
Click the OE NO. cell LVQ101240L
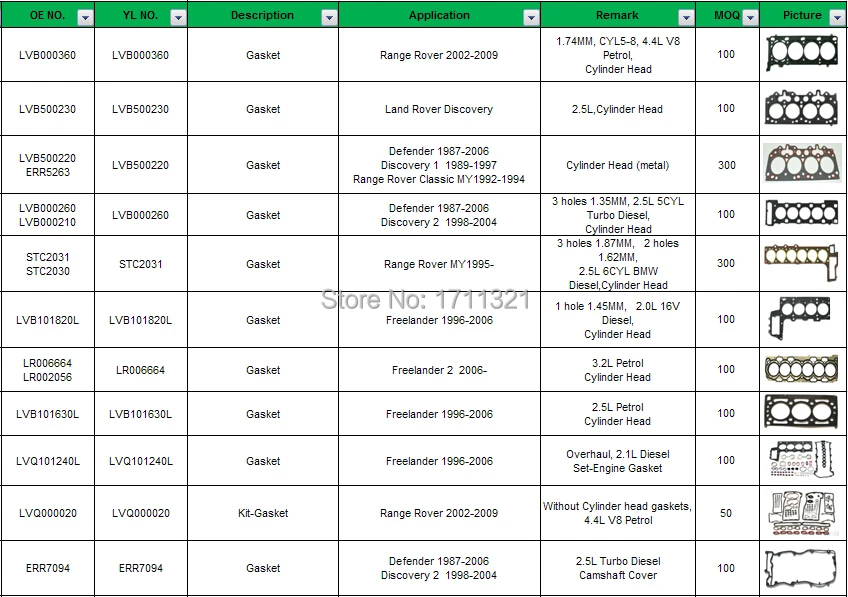point(48,461)
